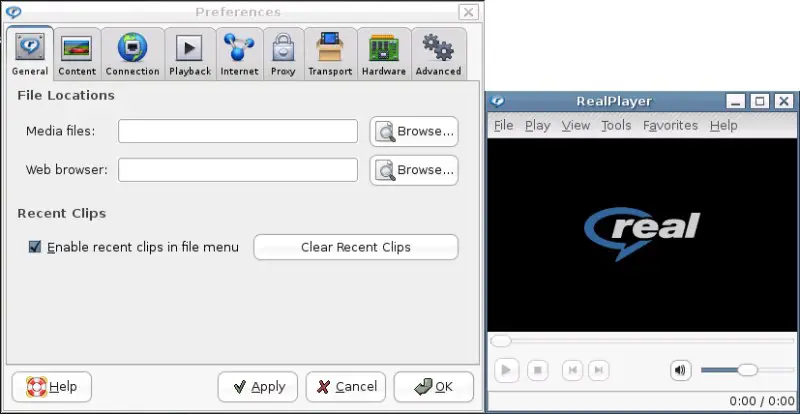Image resolution: width=800 pixels, height=414 pixels.
Task: Click the next clip button
Action: click(599, 370)
